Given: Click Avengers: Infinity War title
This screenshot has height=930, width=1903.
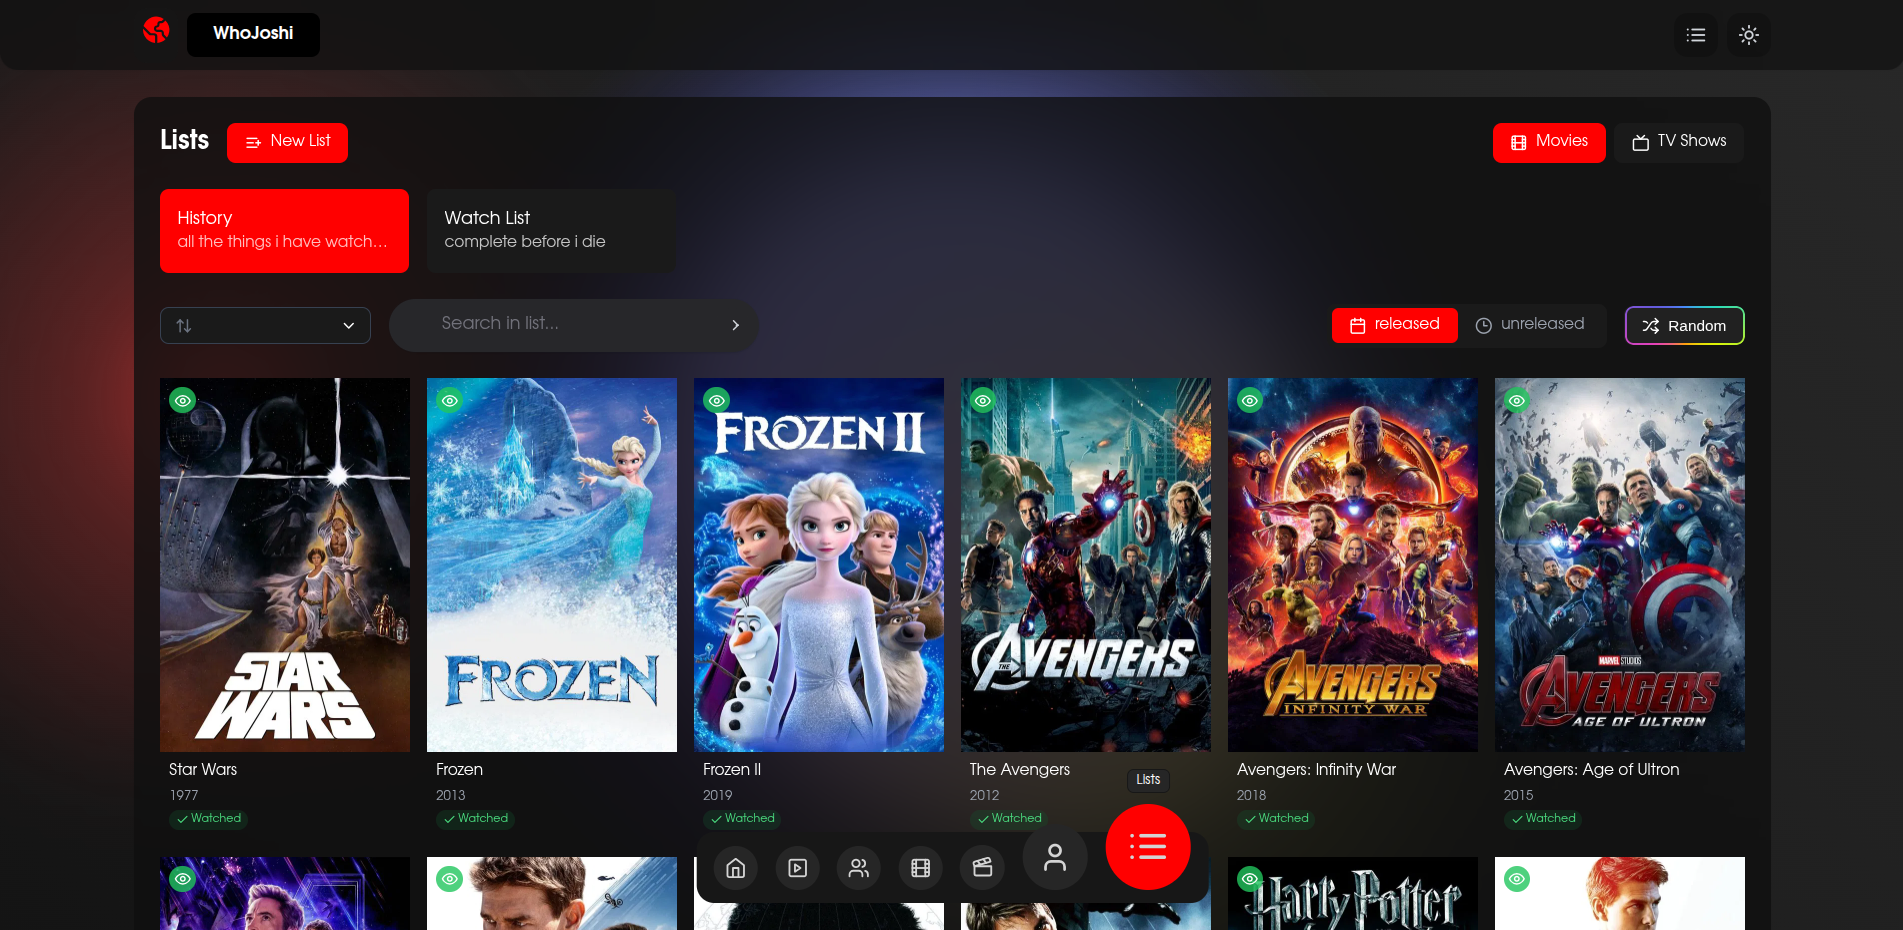Looking at the screenshot, I should (x=1316, y=769).
